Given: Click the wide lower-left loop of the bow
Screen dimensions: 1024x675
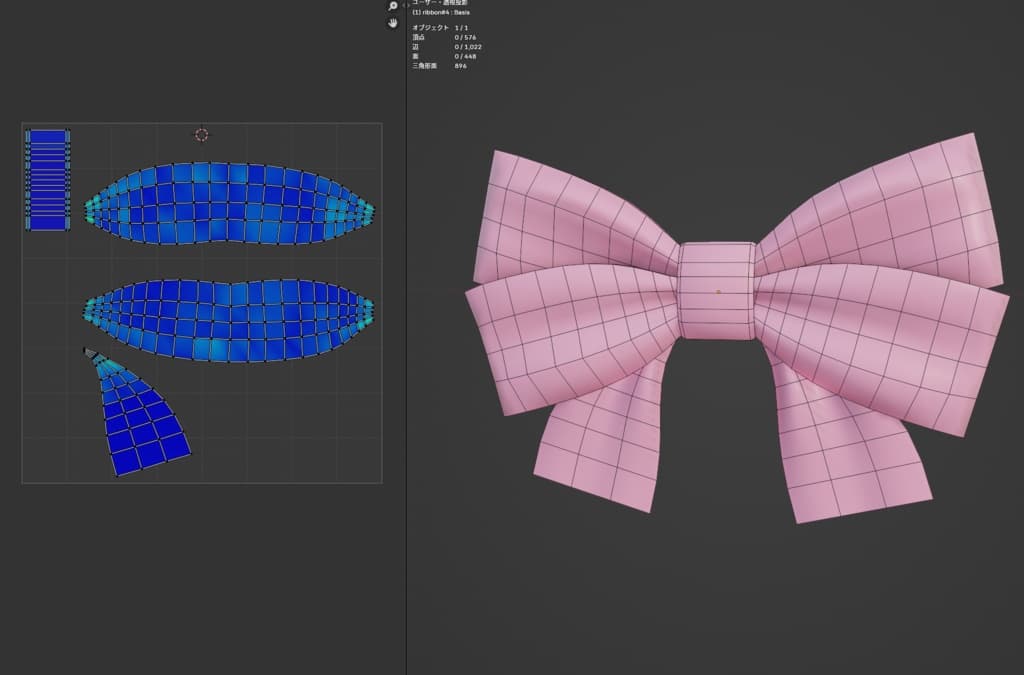Looking at the screenshot, I should pos(570,340).
